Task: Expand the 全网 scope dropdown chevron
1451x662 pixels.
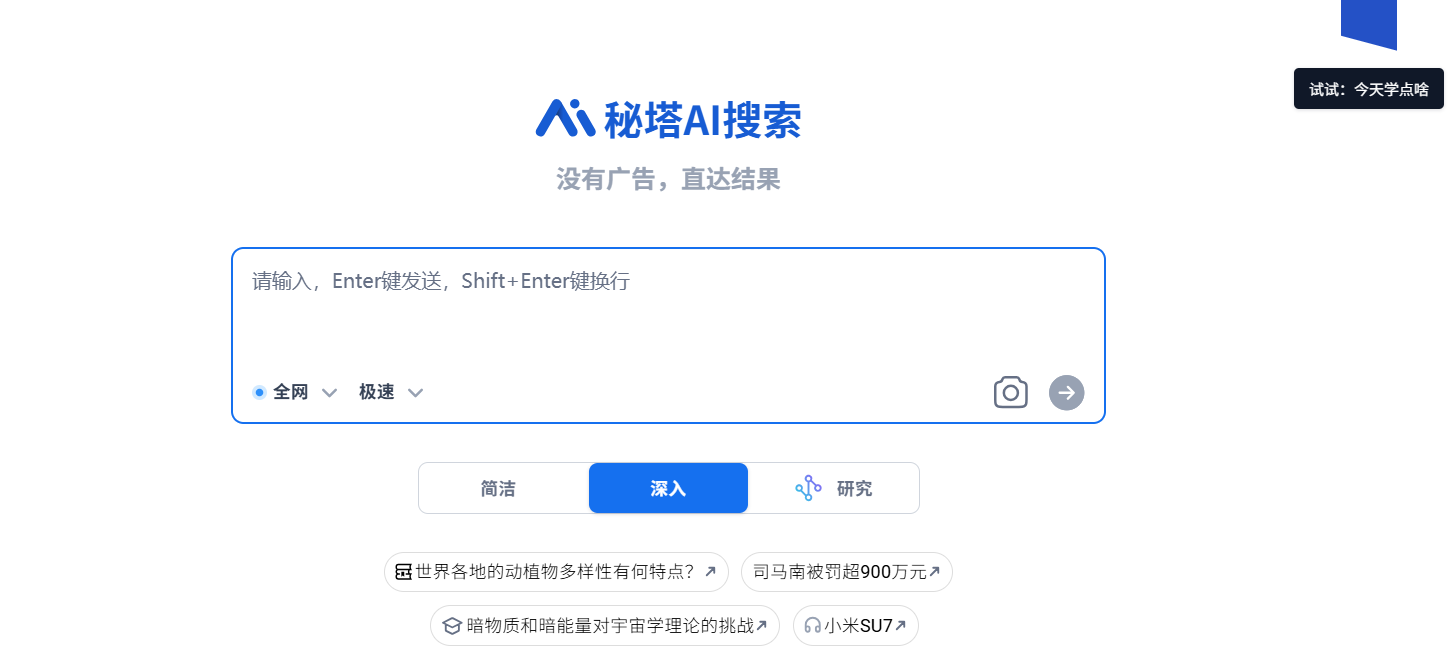Action: click(329, 392)
